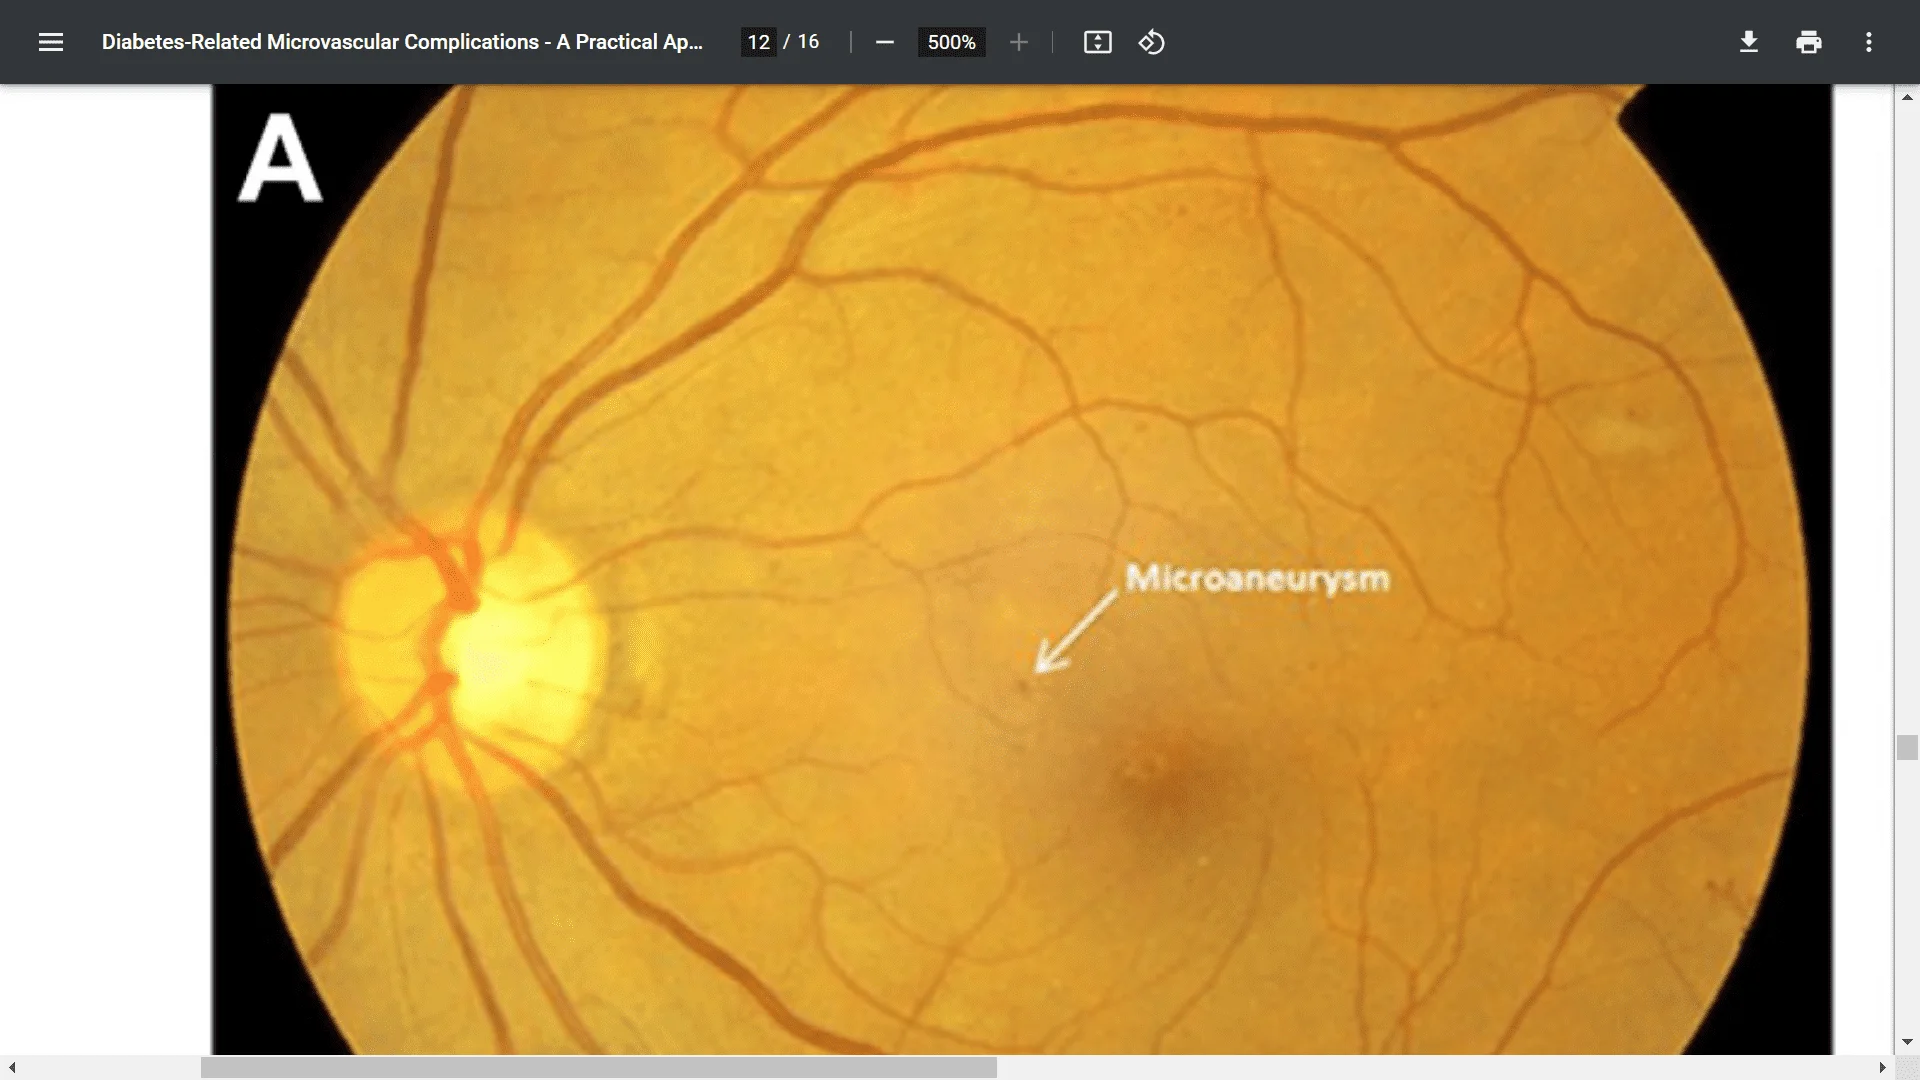Select the page number field showing 12
The image size is (1920, 1080).
[x=758, y=42]
